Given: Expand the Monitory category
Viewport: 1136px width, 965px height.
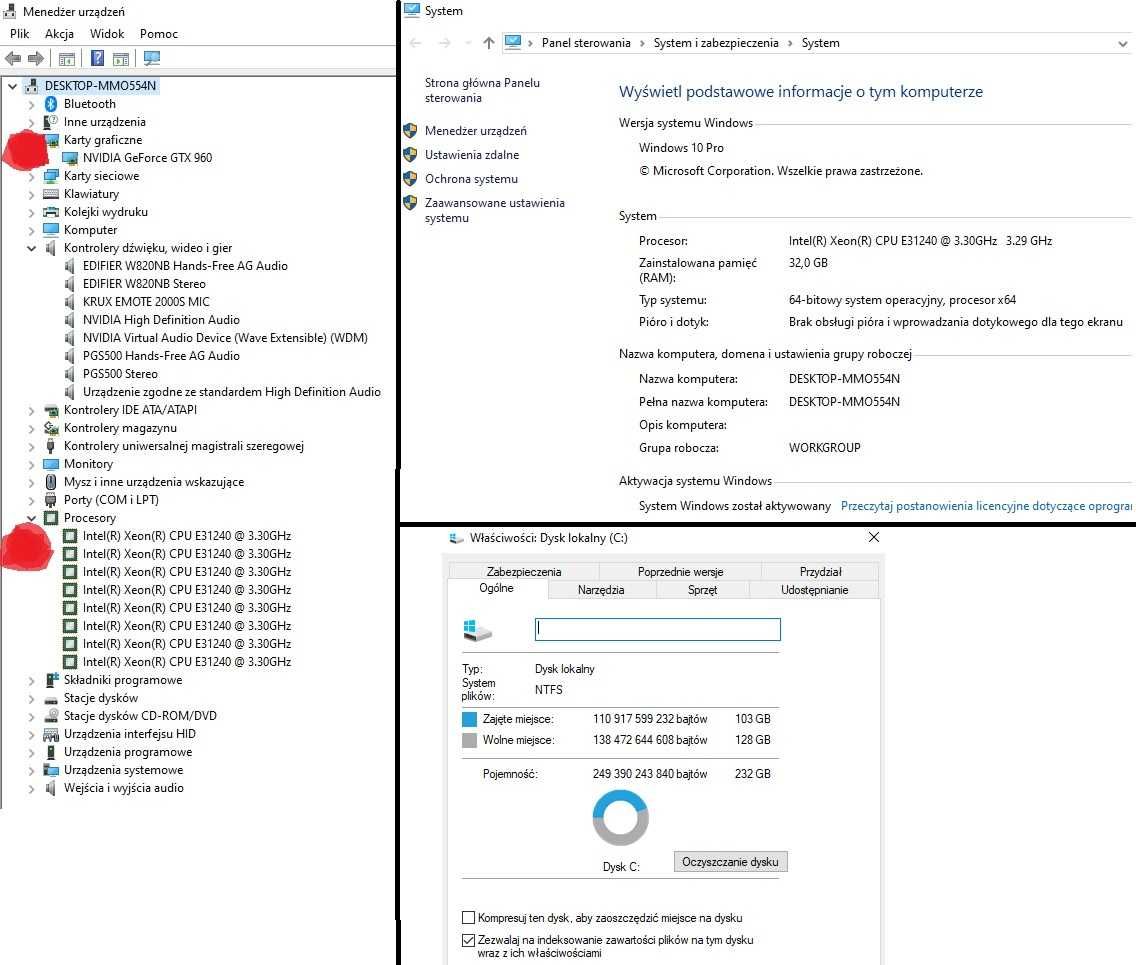Looking at the screenshot, I should click(31, 464).
